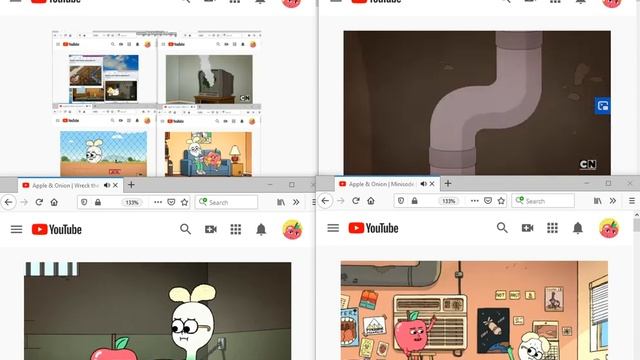
Task: Click tracking protection shield in bottom-left window
Action: (x=84, y=202)
